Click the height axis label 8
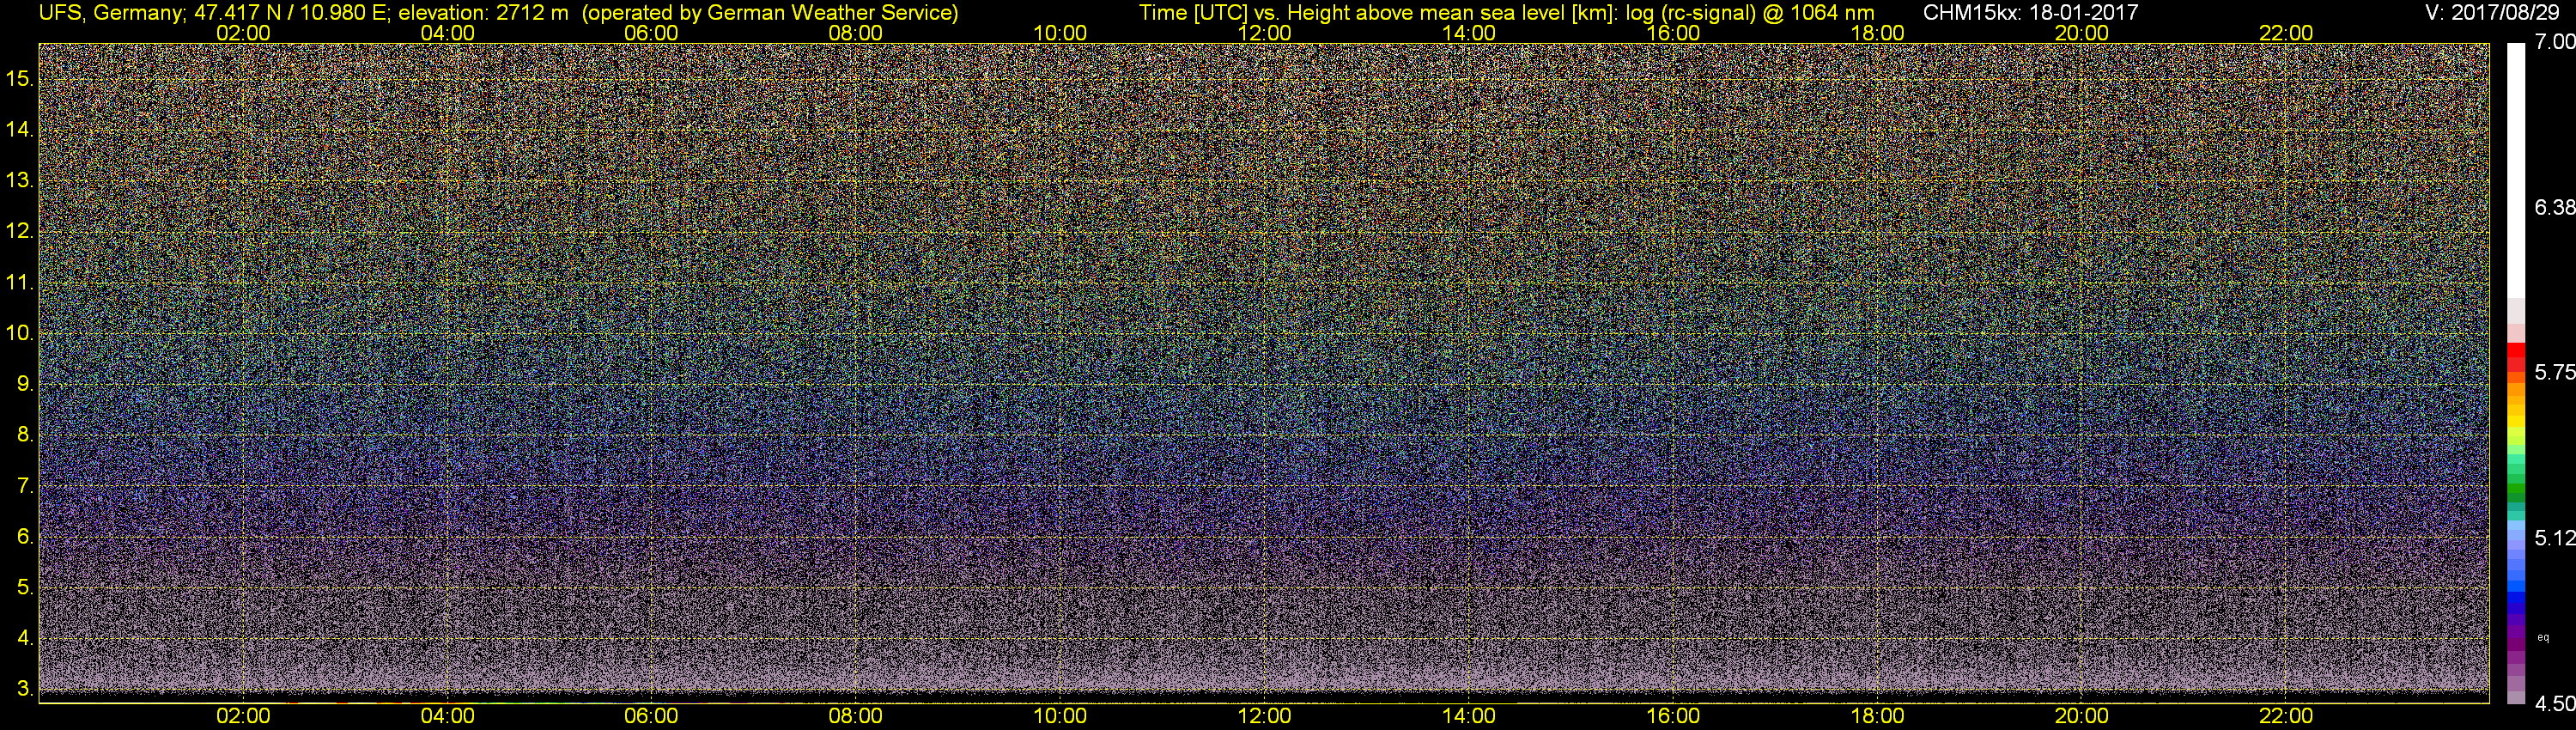This screenshot has height=730, width=2576. 25,435
